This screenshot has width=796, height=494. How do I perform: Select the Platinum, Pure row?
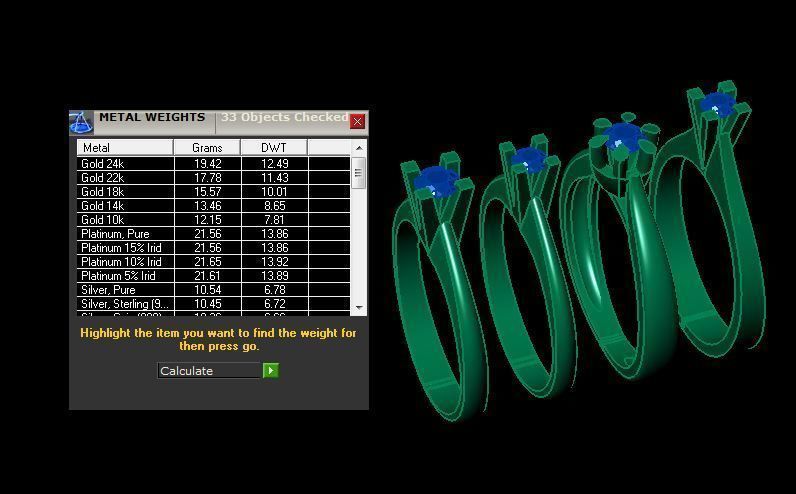pyautogui.click(x=214, y=234)
